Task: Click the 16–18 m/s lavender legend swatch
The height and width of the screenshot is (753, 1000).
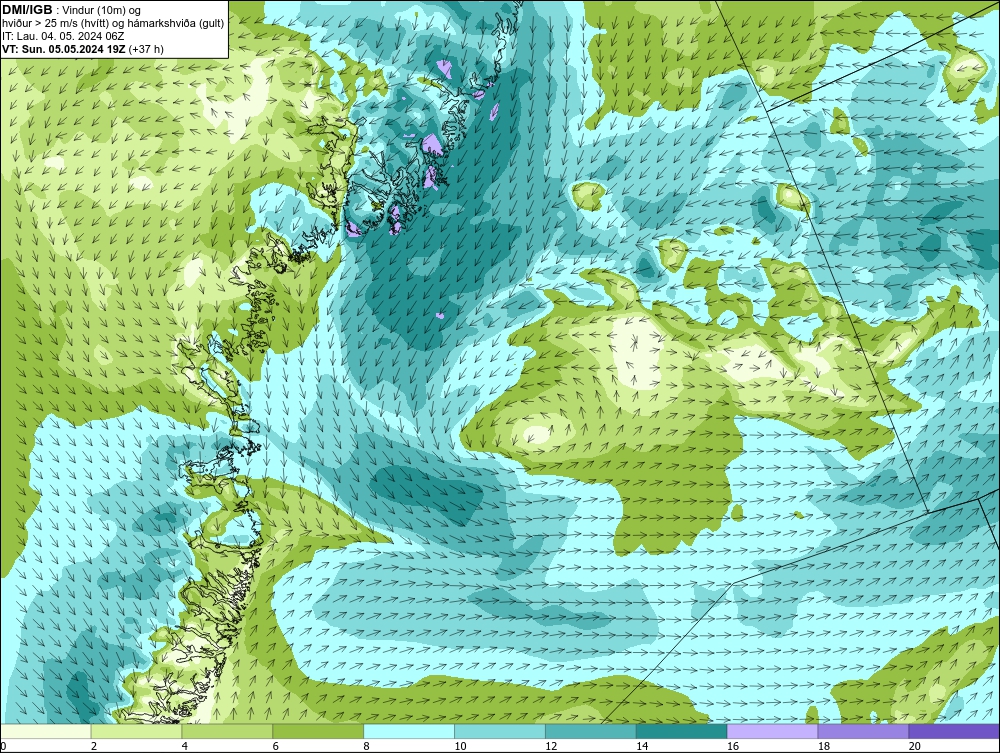Action: tap(772, 731)
